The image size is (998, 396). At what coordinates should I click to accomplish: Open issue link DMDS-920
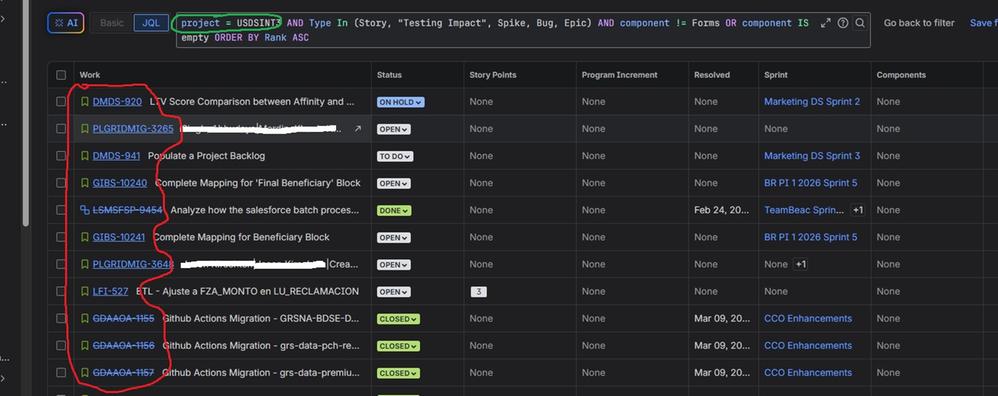117,102
